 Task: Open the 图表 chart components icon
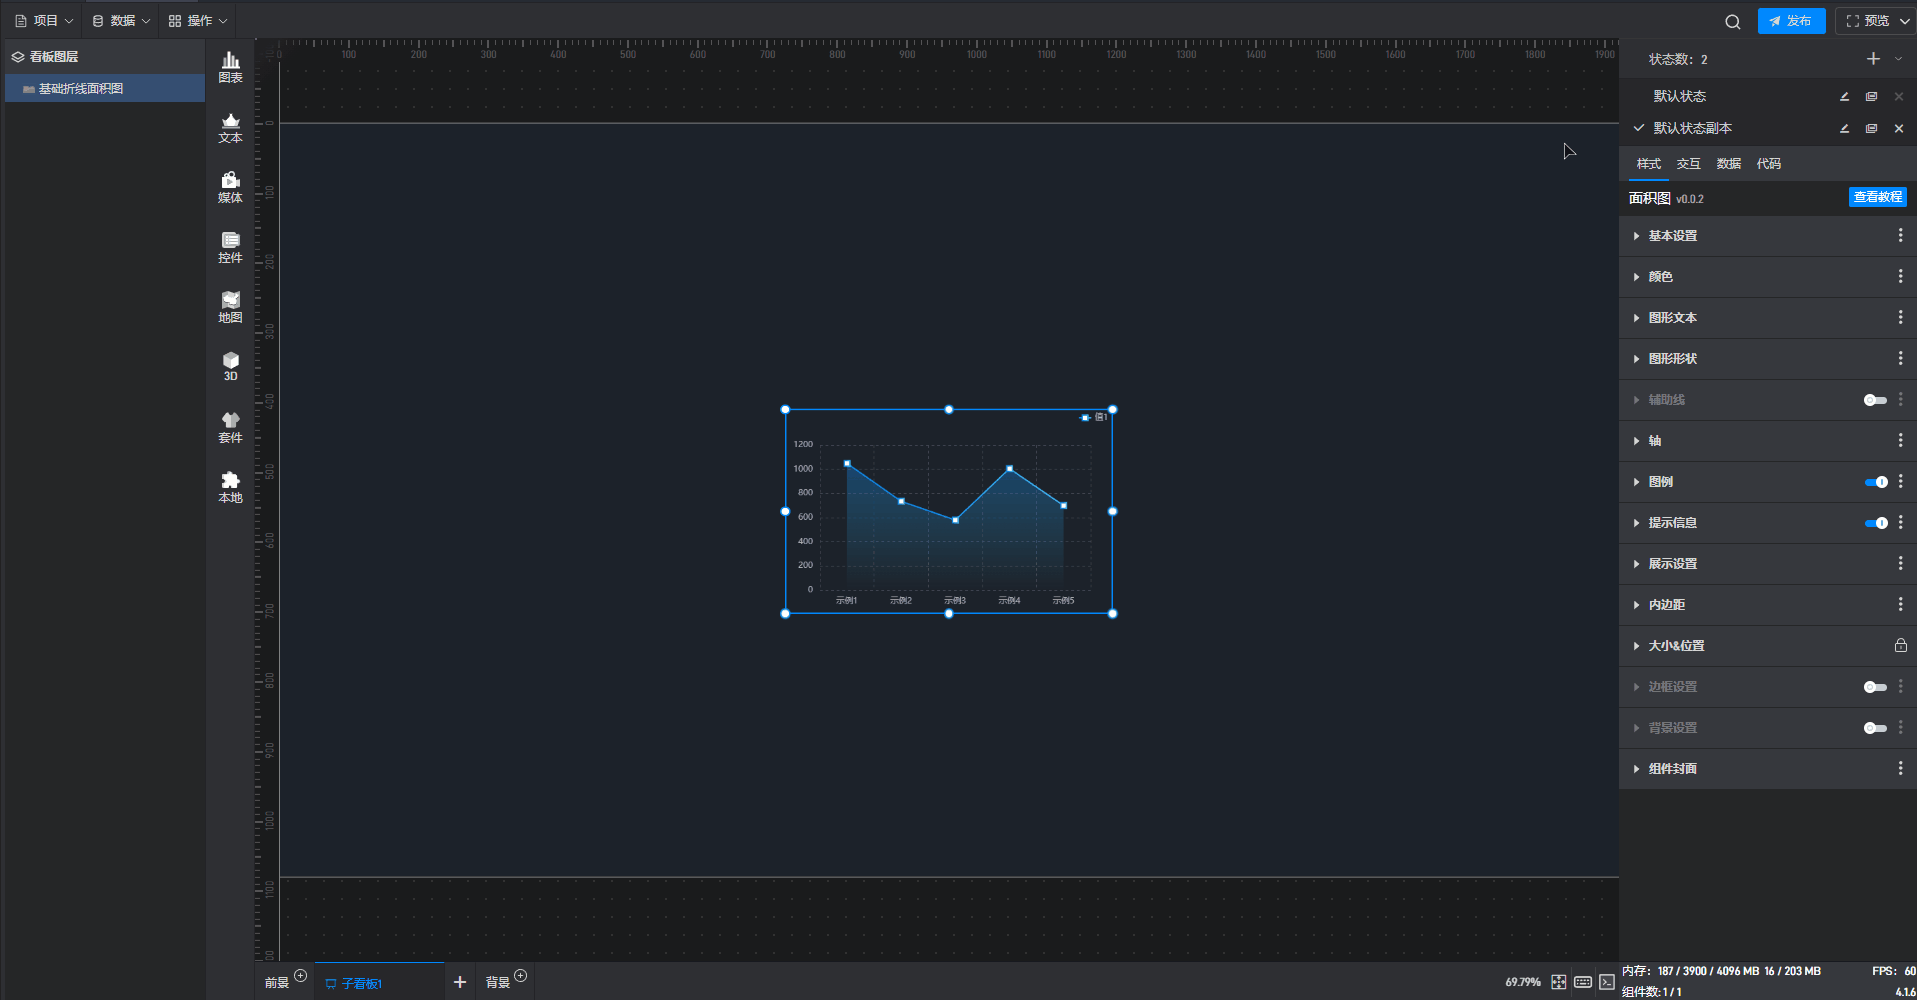tap(230, 67)
